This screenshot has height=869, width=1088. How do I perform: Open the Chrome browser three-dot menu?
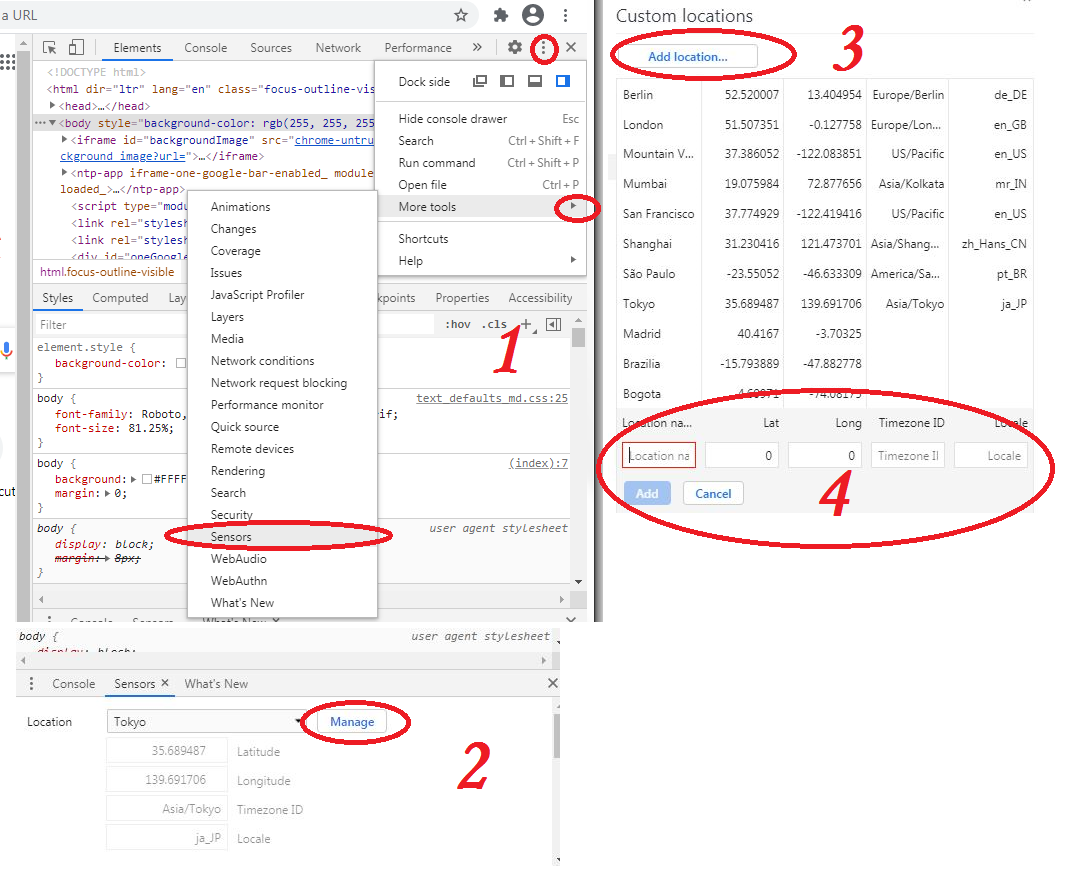pyautogui.click(x=566, y=15)
